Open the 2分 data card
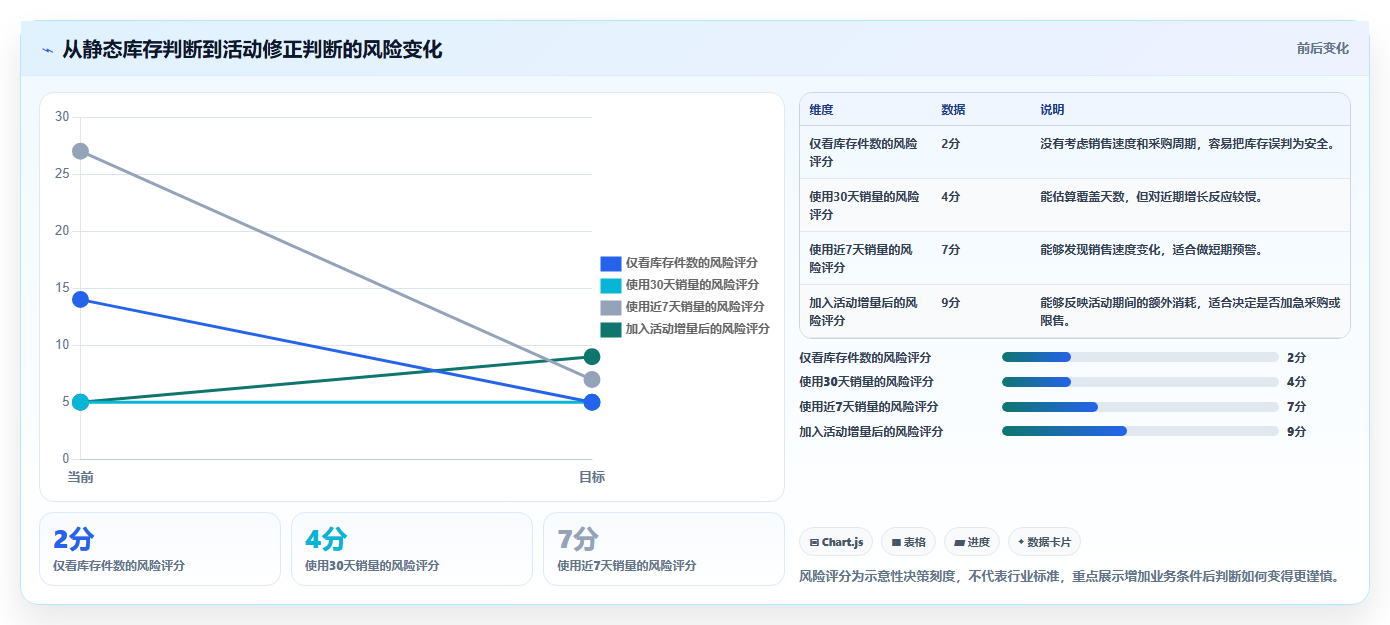Image resolution: width=1390 pixels, height=625 pixels. (160, 549)
